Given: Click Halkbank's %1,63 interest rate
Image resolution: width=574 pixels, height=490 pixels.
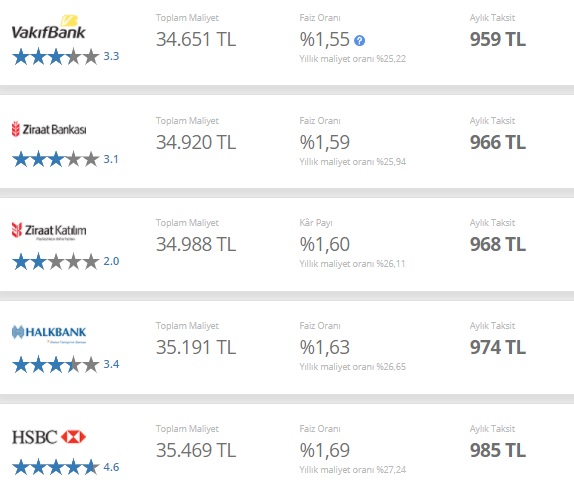Looking at the screenshot, I should point(325,347).
